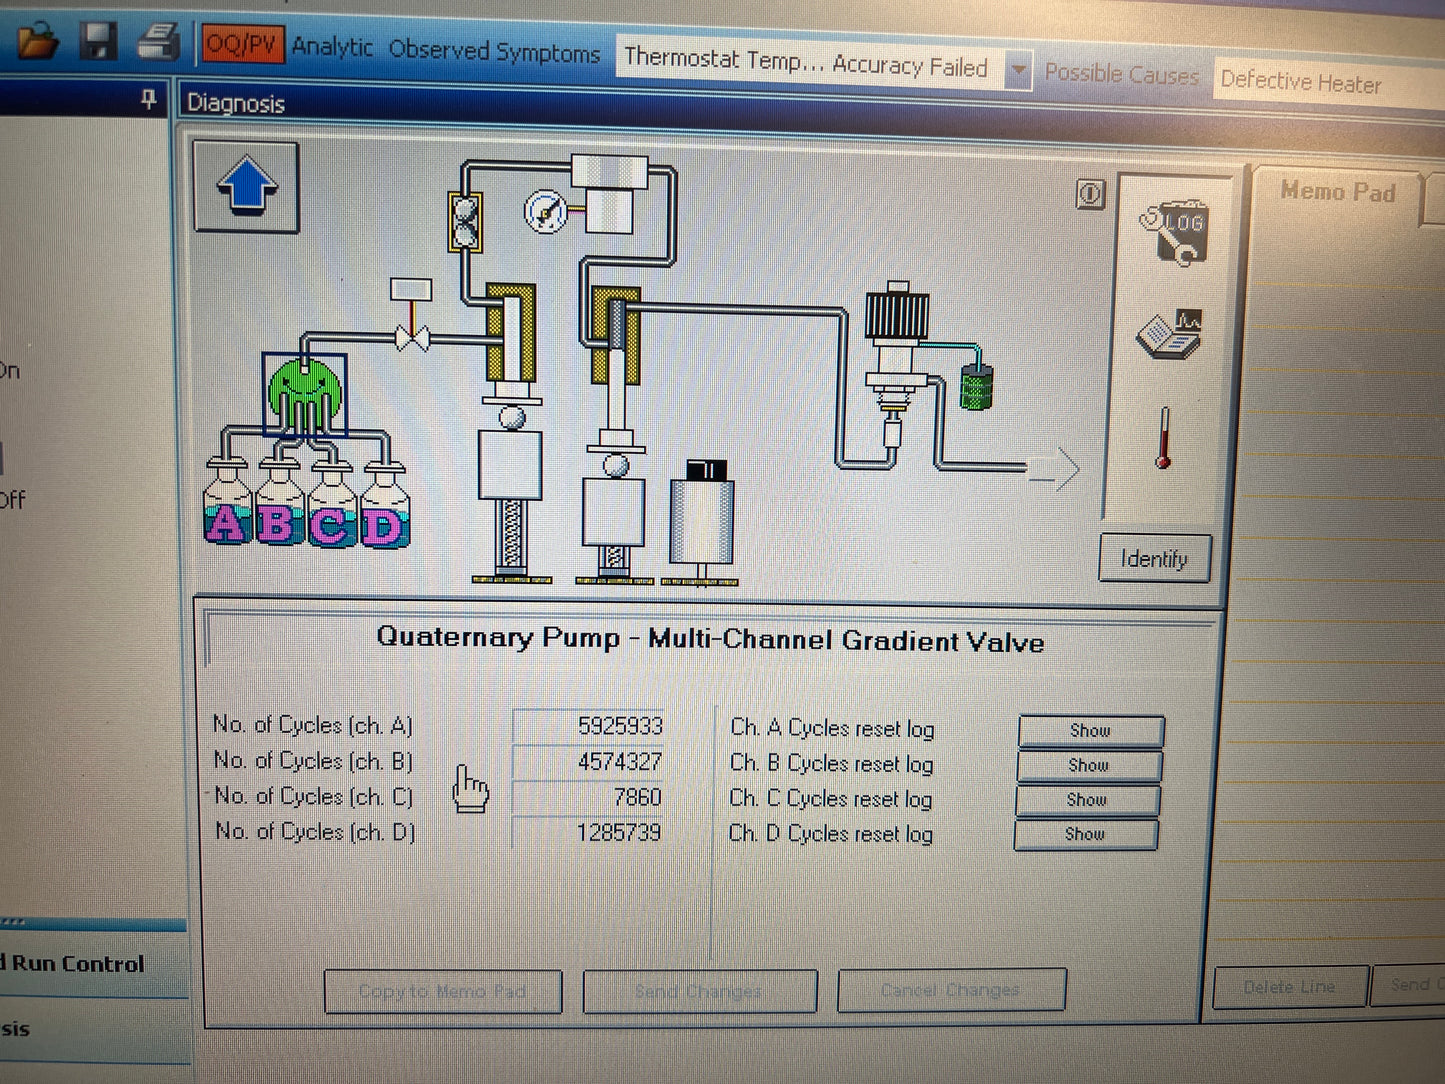The image size is (1445, 1084).
Task: Click the thermometer temperature icon
Action: (x=1163, y=438)
